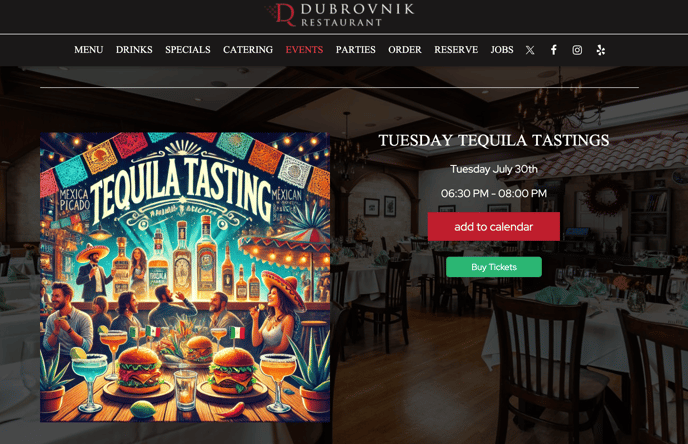The width and height of the screenshot is (688, 444).
Task: Click the add to calendar button
Action: [x=494, y=226]
